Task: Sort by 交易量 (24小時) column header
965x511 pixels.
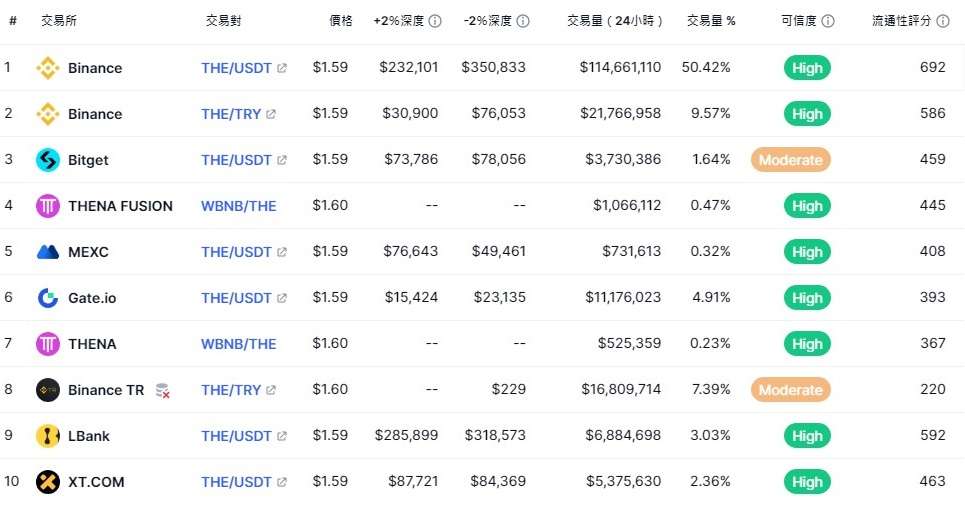Action: 614,21
